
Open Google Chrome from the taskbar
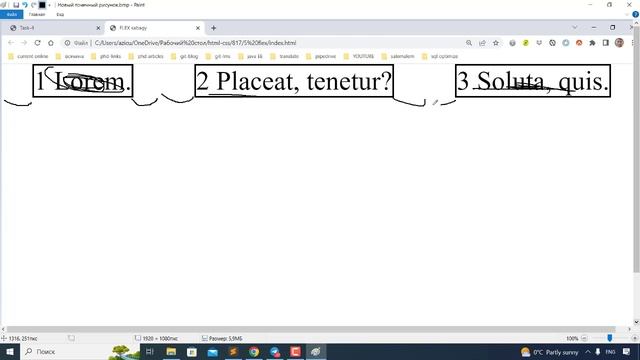(x=254, y=351)
